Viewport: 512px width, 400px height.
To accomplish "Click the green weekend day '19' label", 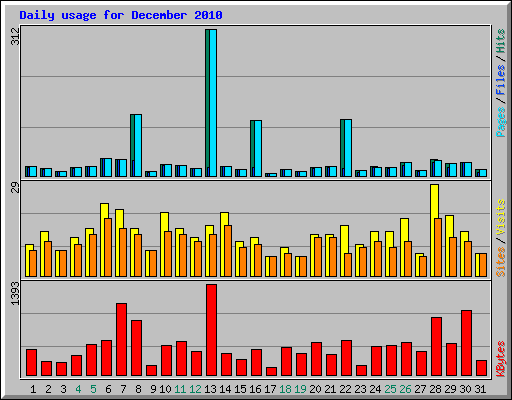I will (x=300, y=389).
